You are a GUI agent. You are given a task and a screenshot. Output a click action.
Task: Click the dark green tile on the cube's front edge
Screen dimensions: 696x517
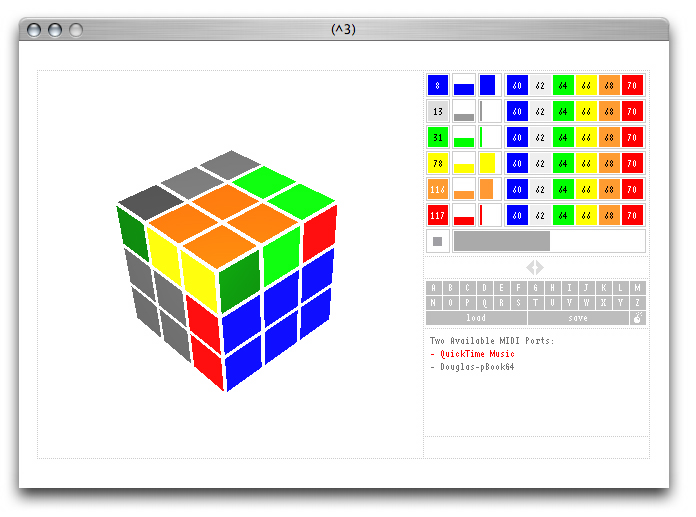[240, 281]
